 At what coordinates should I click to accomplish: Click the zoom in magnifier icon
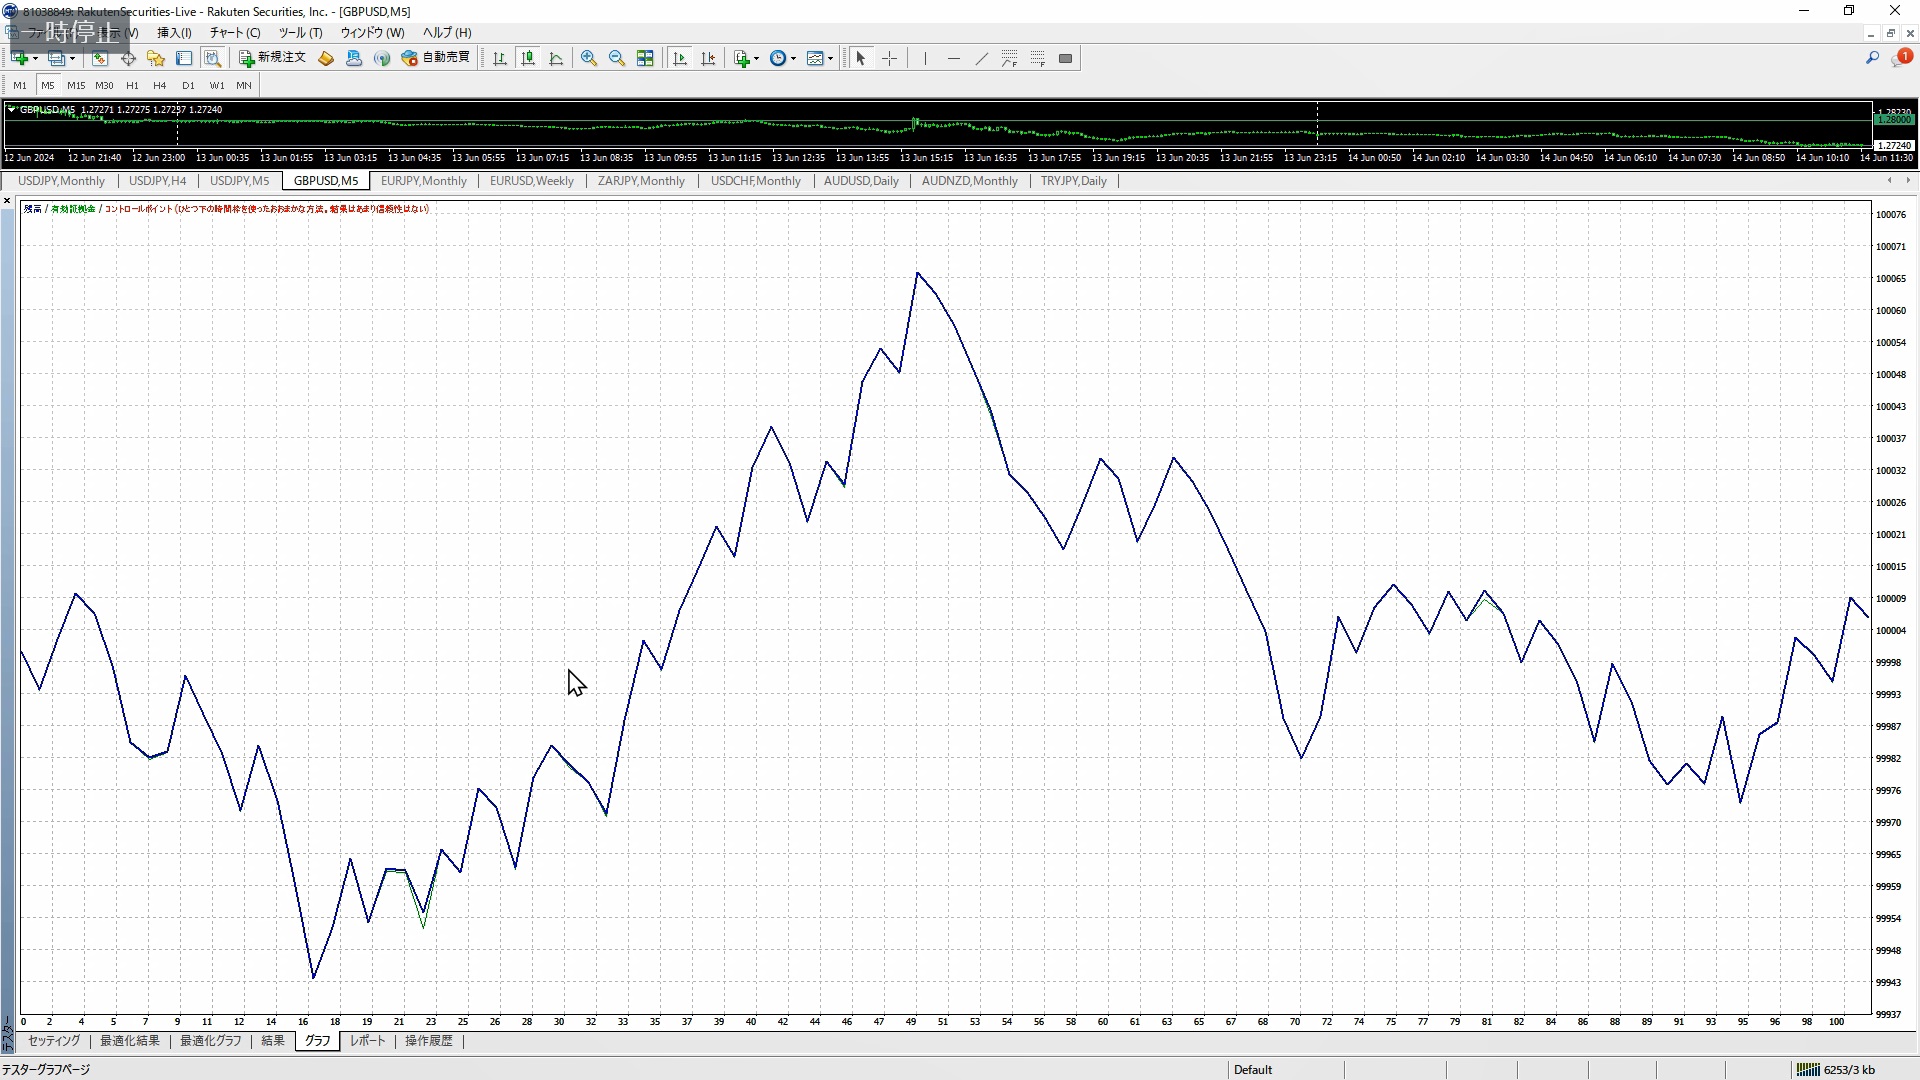[589, 58]
